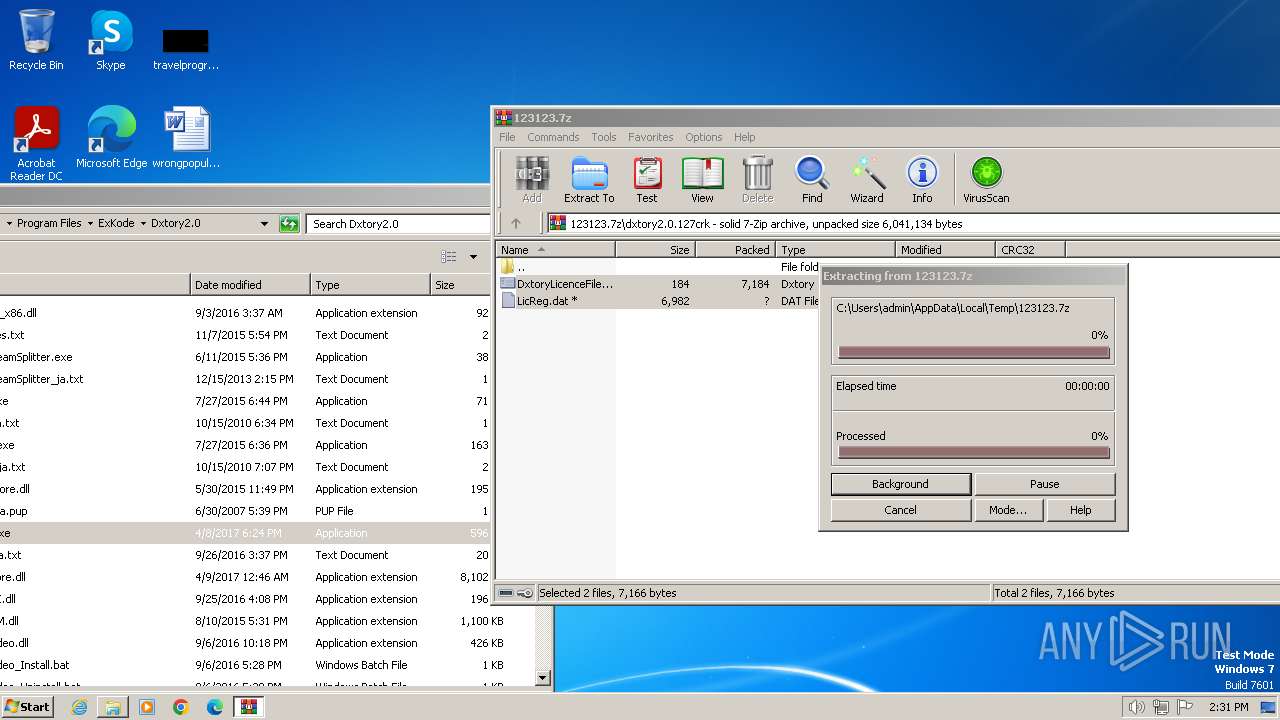Viewport: 1280px width, 720px height.
Task: Cancel the extraction
Action: 900,510
